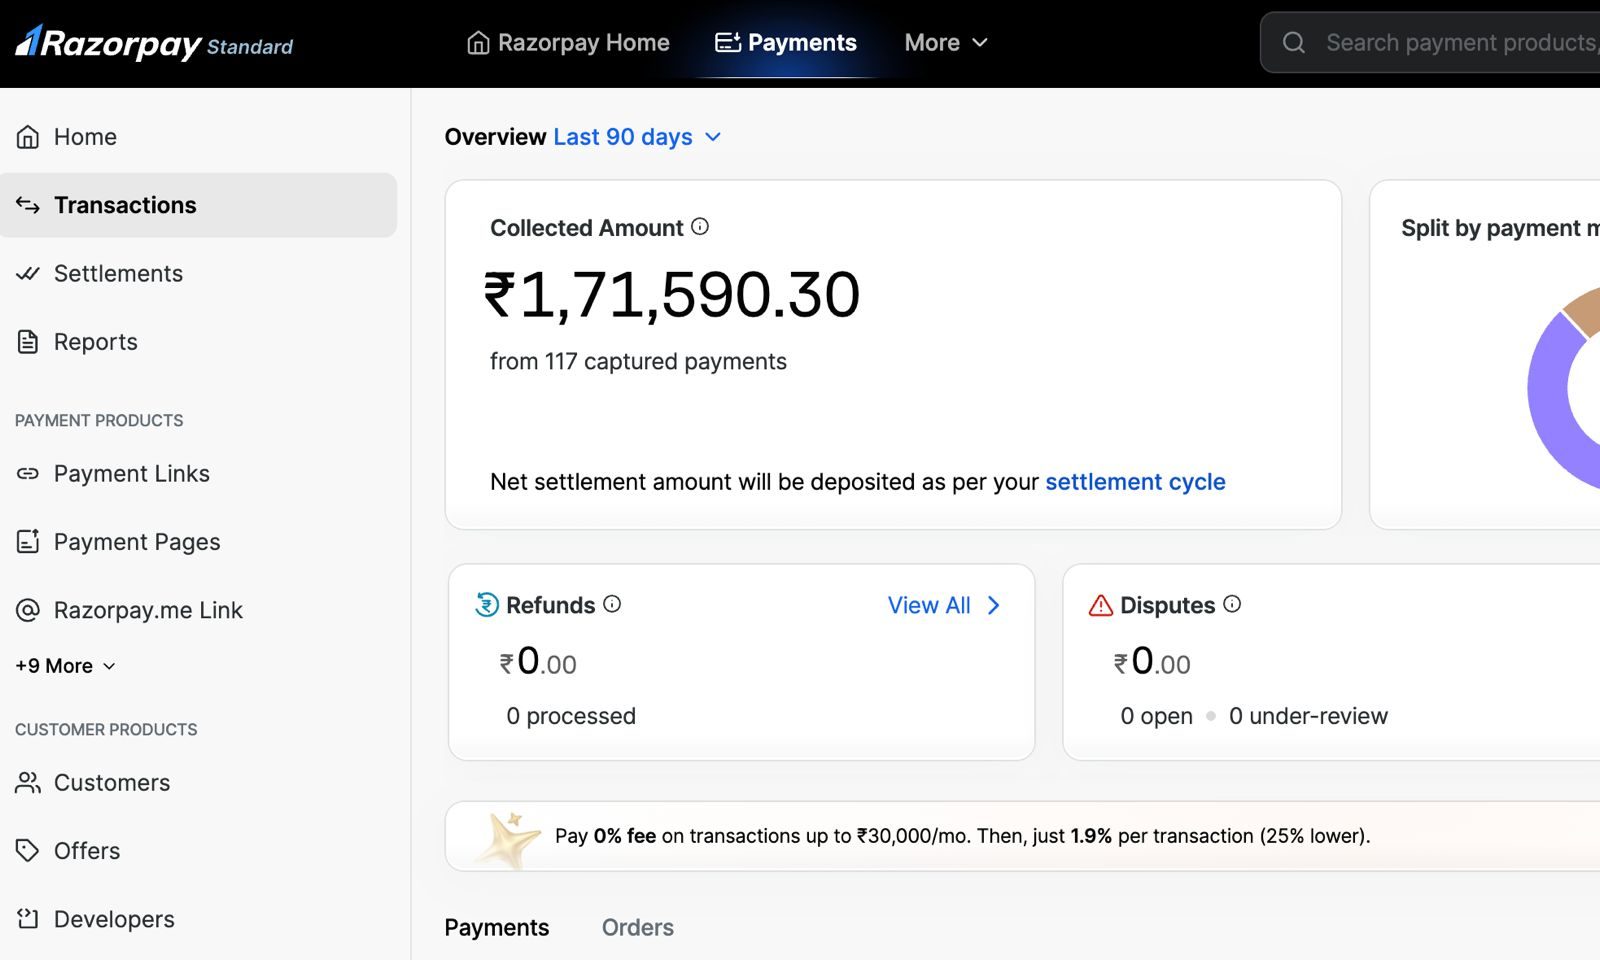Screen dimensions: 1600x960
Task: Click the Refunds info icon
Action: [x=612, y=604]
